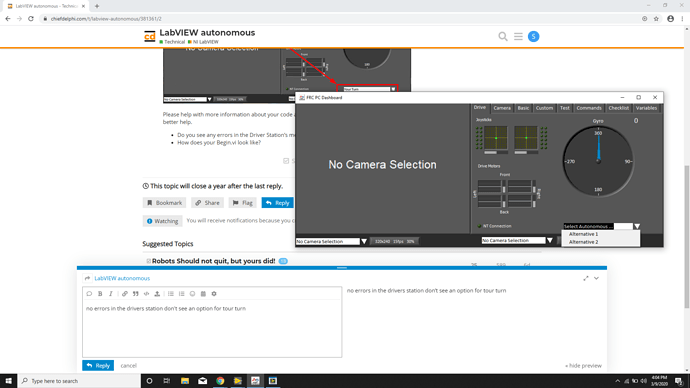This screenshot has width=690, height=388.
Task: Hide preview of the reply
Action: [x=583, y=366]
